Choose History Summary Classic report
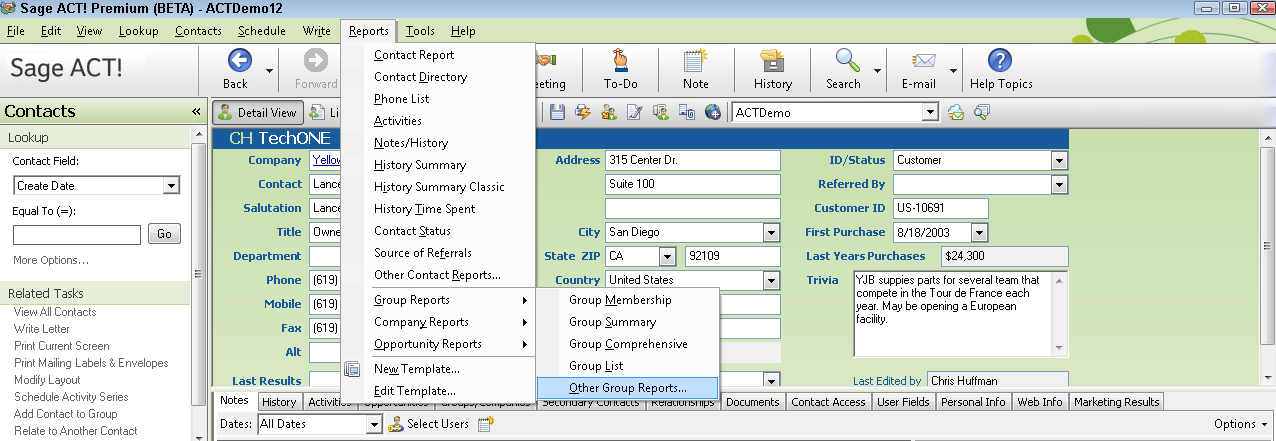1276x441 pixels. click(439, 187)
